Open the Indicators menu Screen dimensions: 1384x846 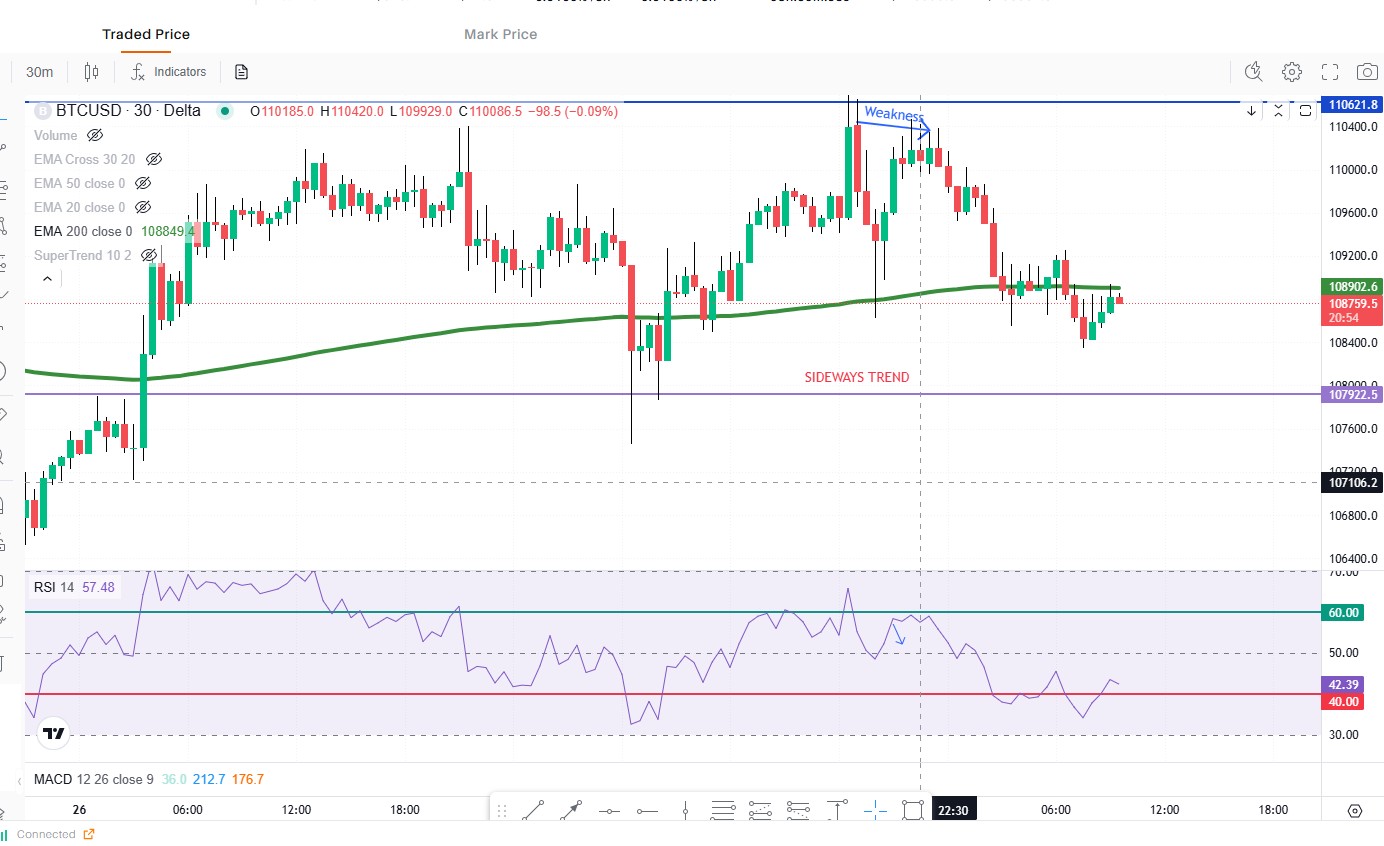tap(168, 72)
